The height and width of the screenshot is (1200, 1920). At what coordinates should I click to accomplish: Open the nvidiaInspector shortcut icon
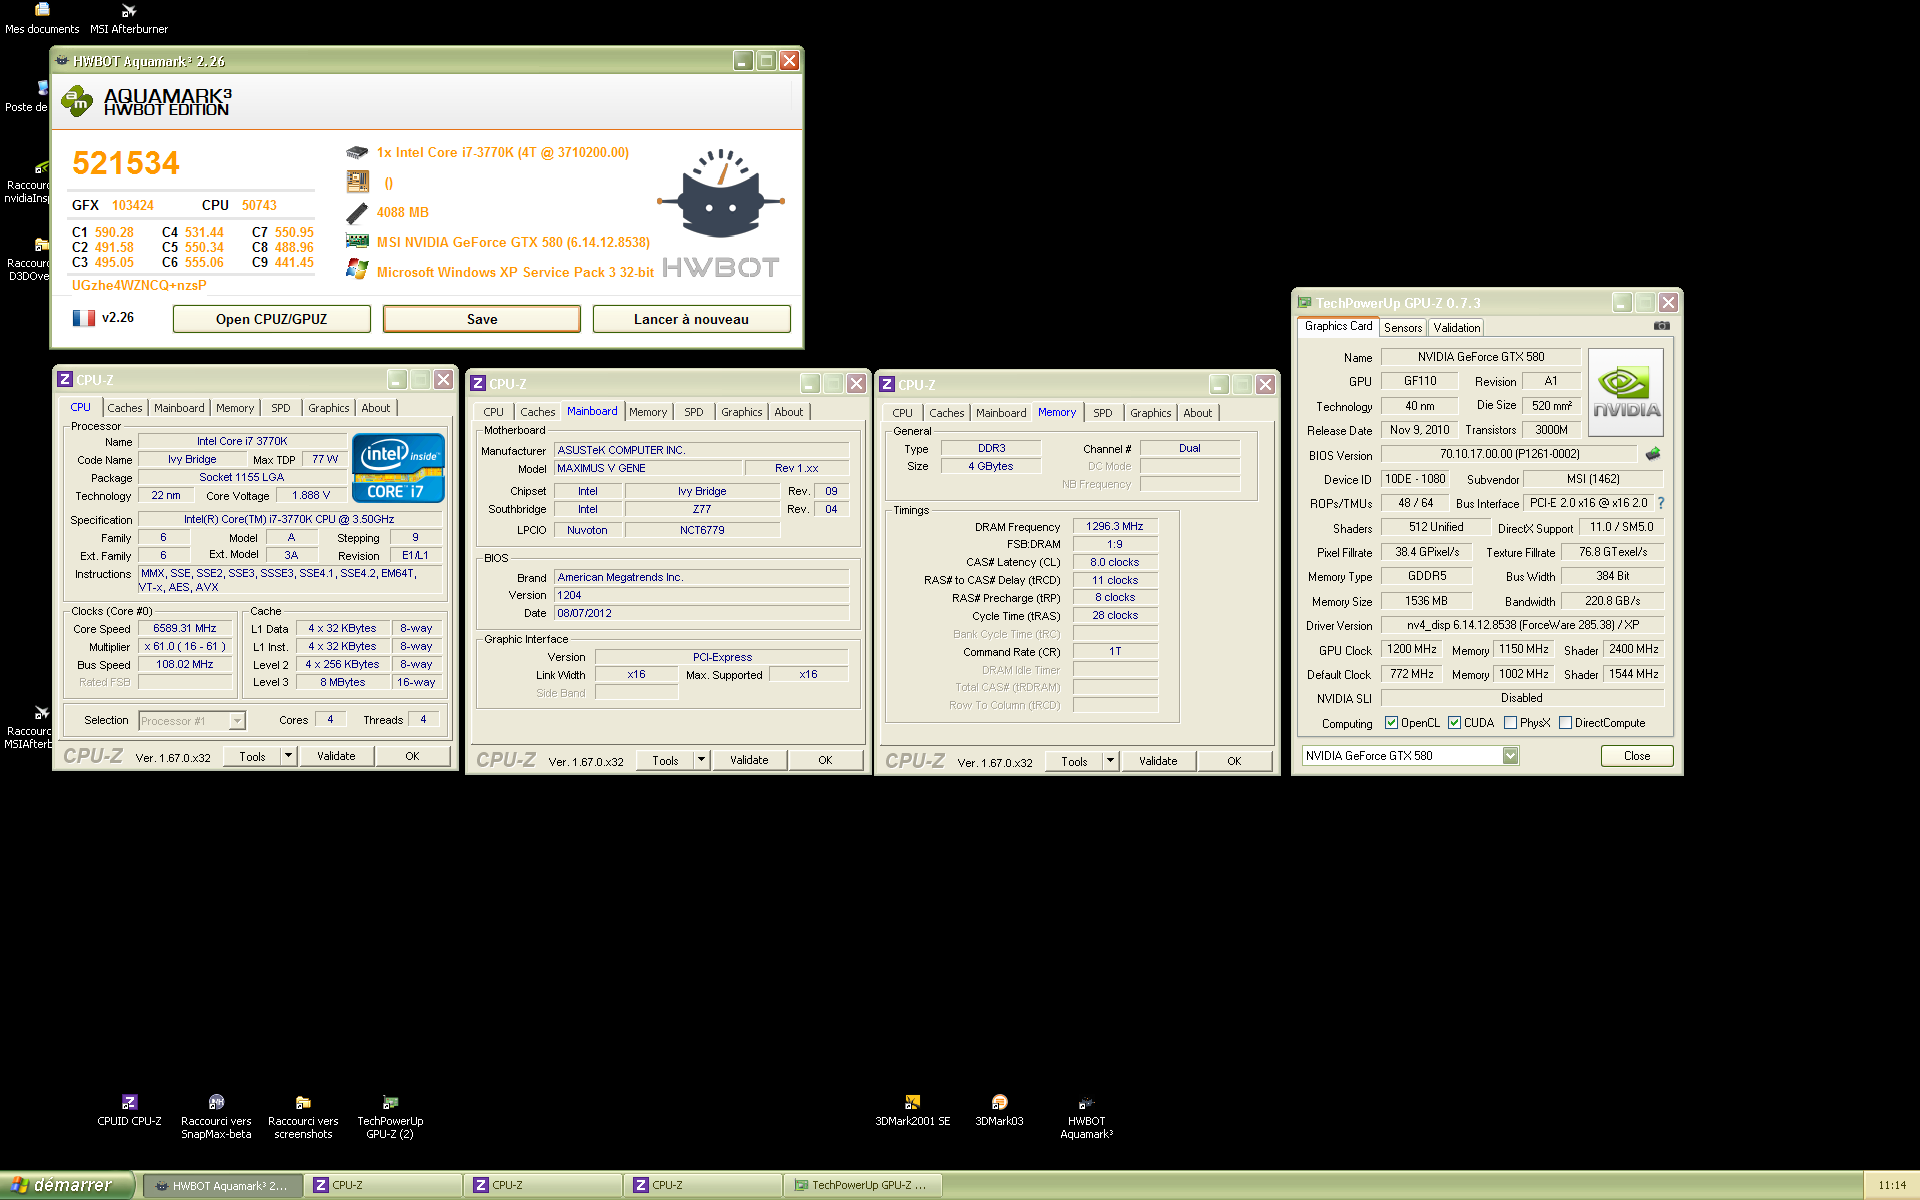(x=42, y=166)
